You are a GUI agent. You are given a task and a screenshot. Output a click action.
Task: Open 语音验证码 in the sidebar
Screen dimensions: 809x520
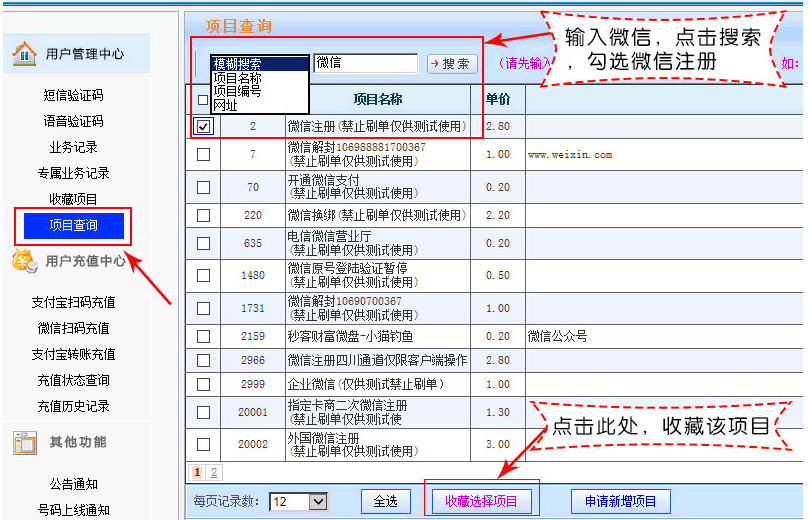73,121
